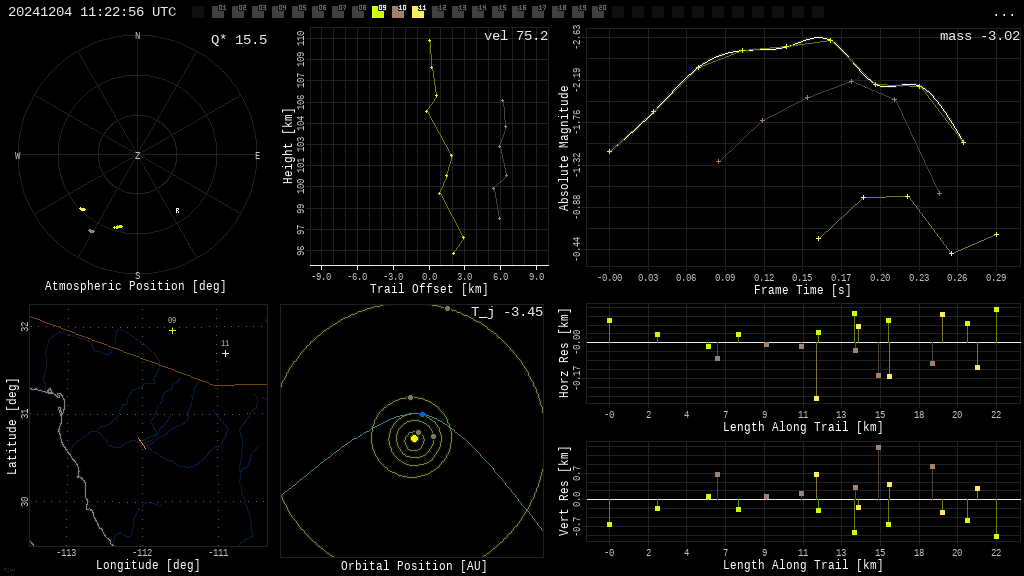Click the mass -3.02 readout

pyautogui.click(x=980, y=36)
